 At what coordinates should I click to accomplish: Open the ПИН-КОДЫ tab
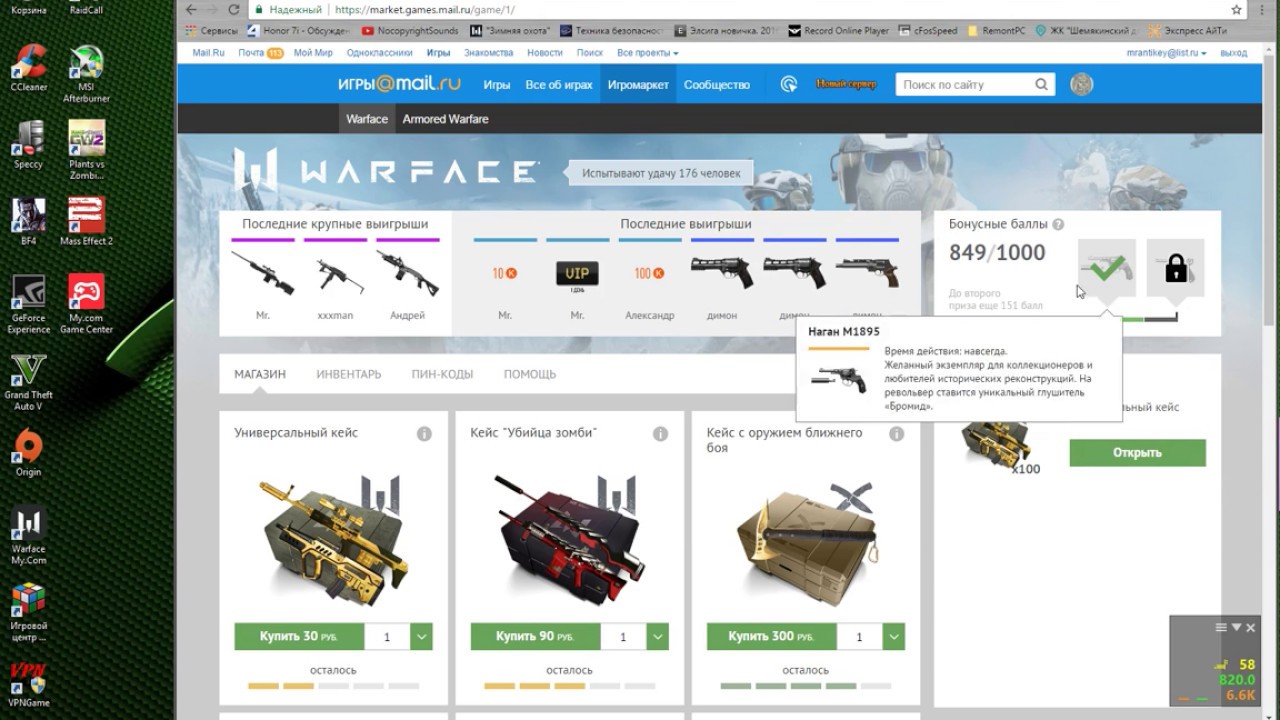[442, 374]
